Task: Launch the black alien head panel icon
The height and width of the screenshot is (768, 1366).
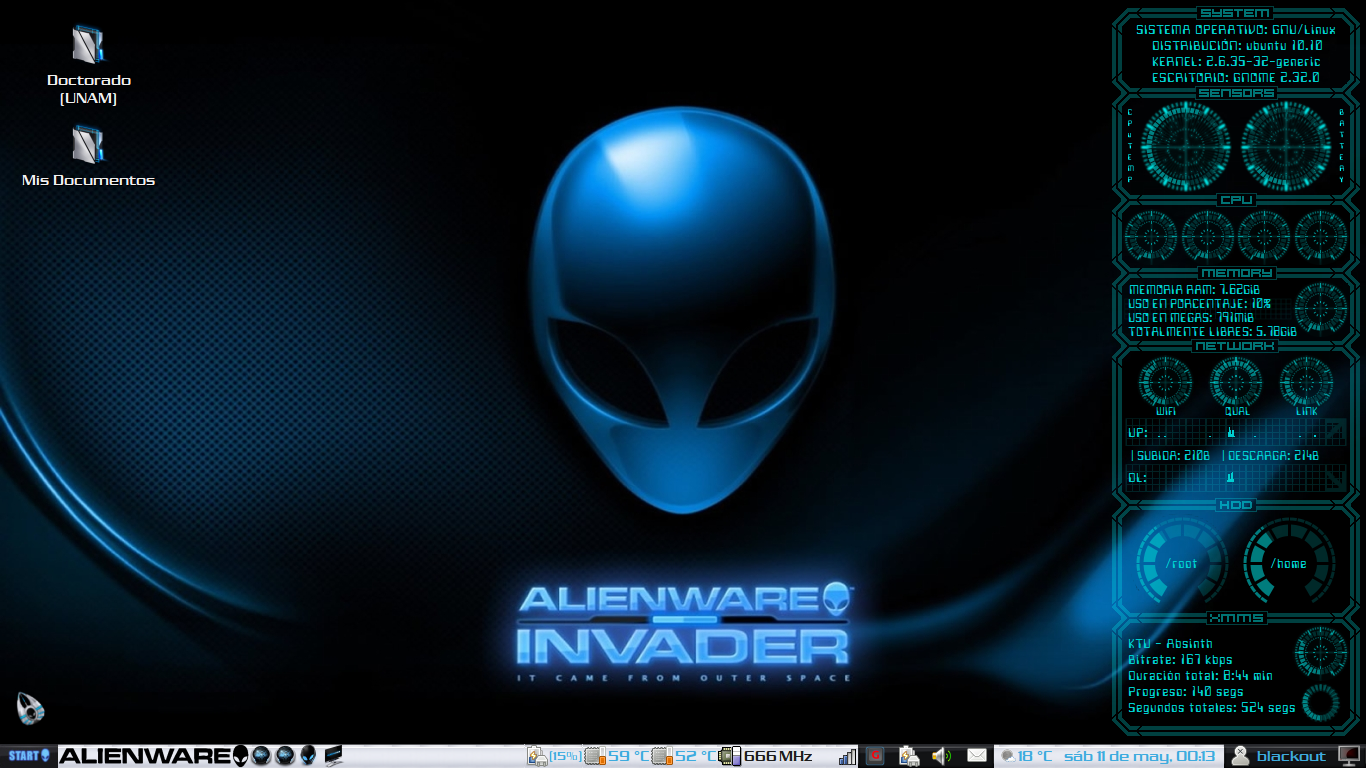Action: (240, 756)
